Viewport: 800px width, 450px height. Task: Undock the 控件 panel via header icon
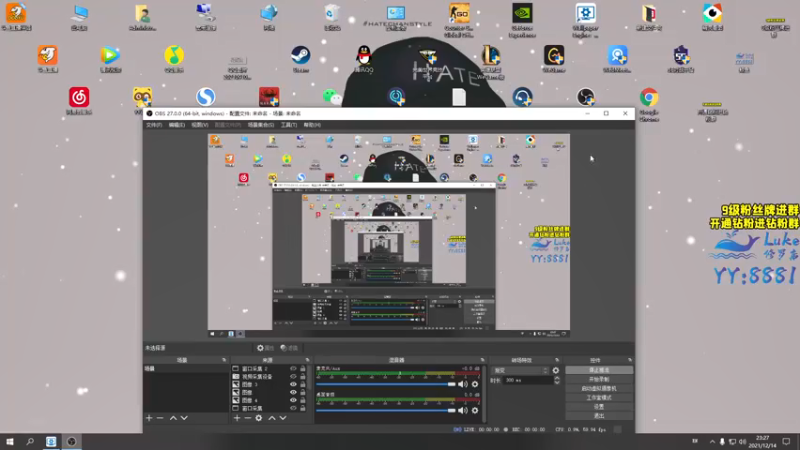[x=630, y=360]
